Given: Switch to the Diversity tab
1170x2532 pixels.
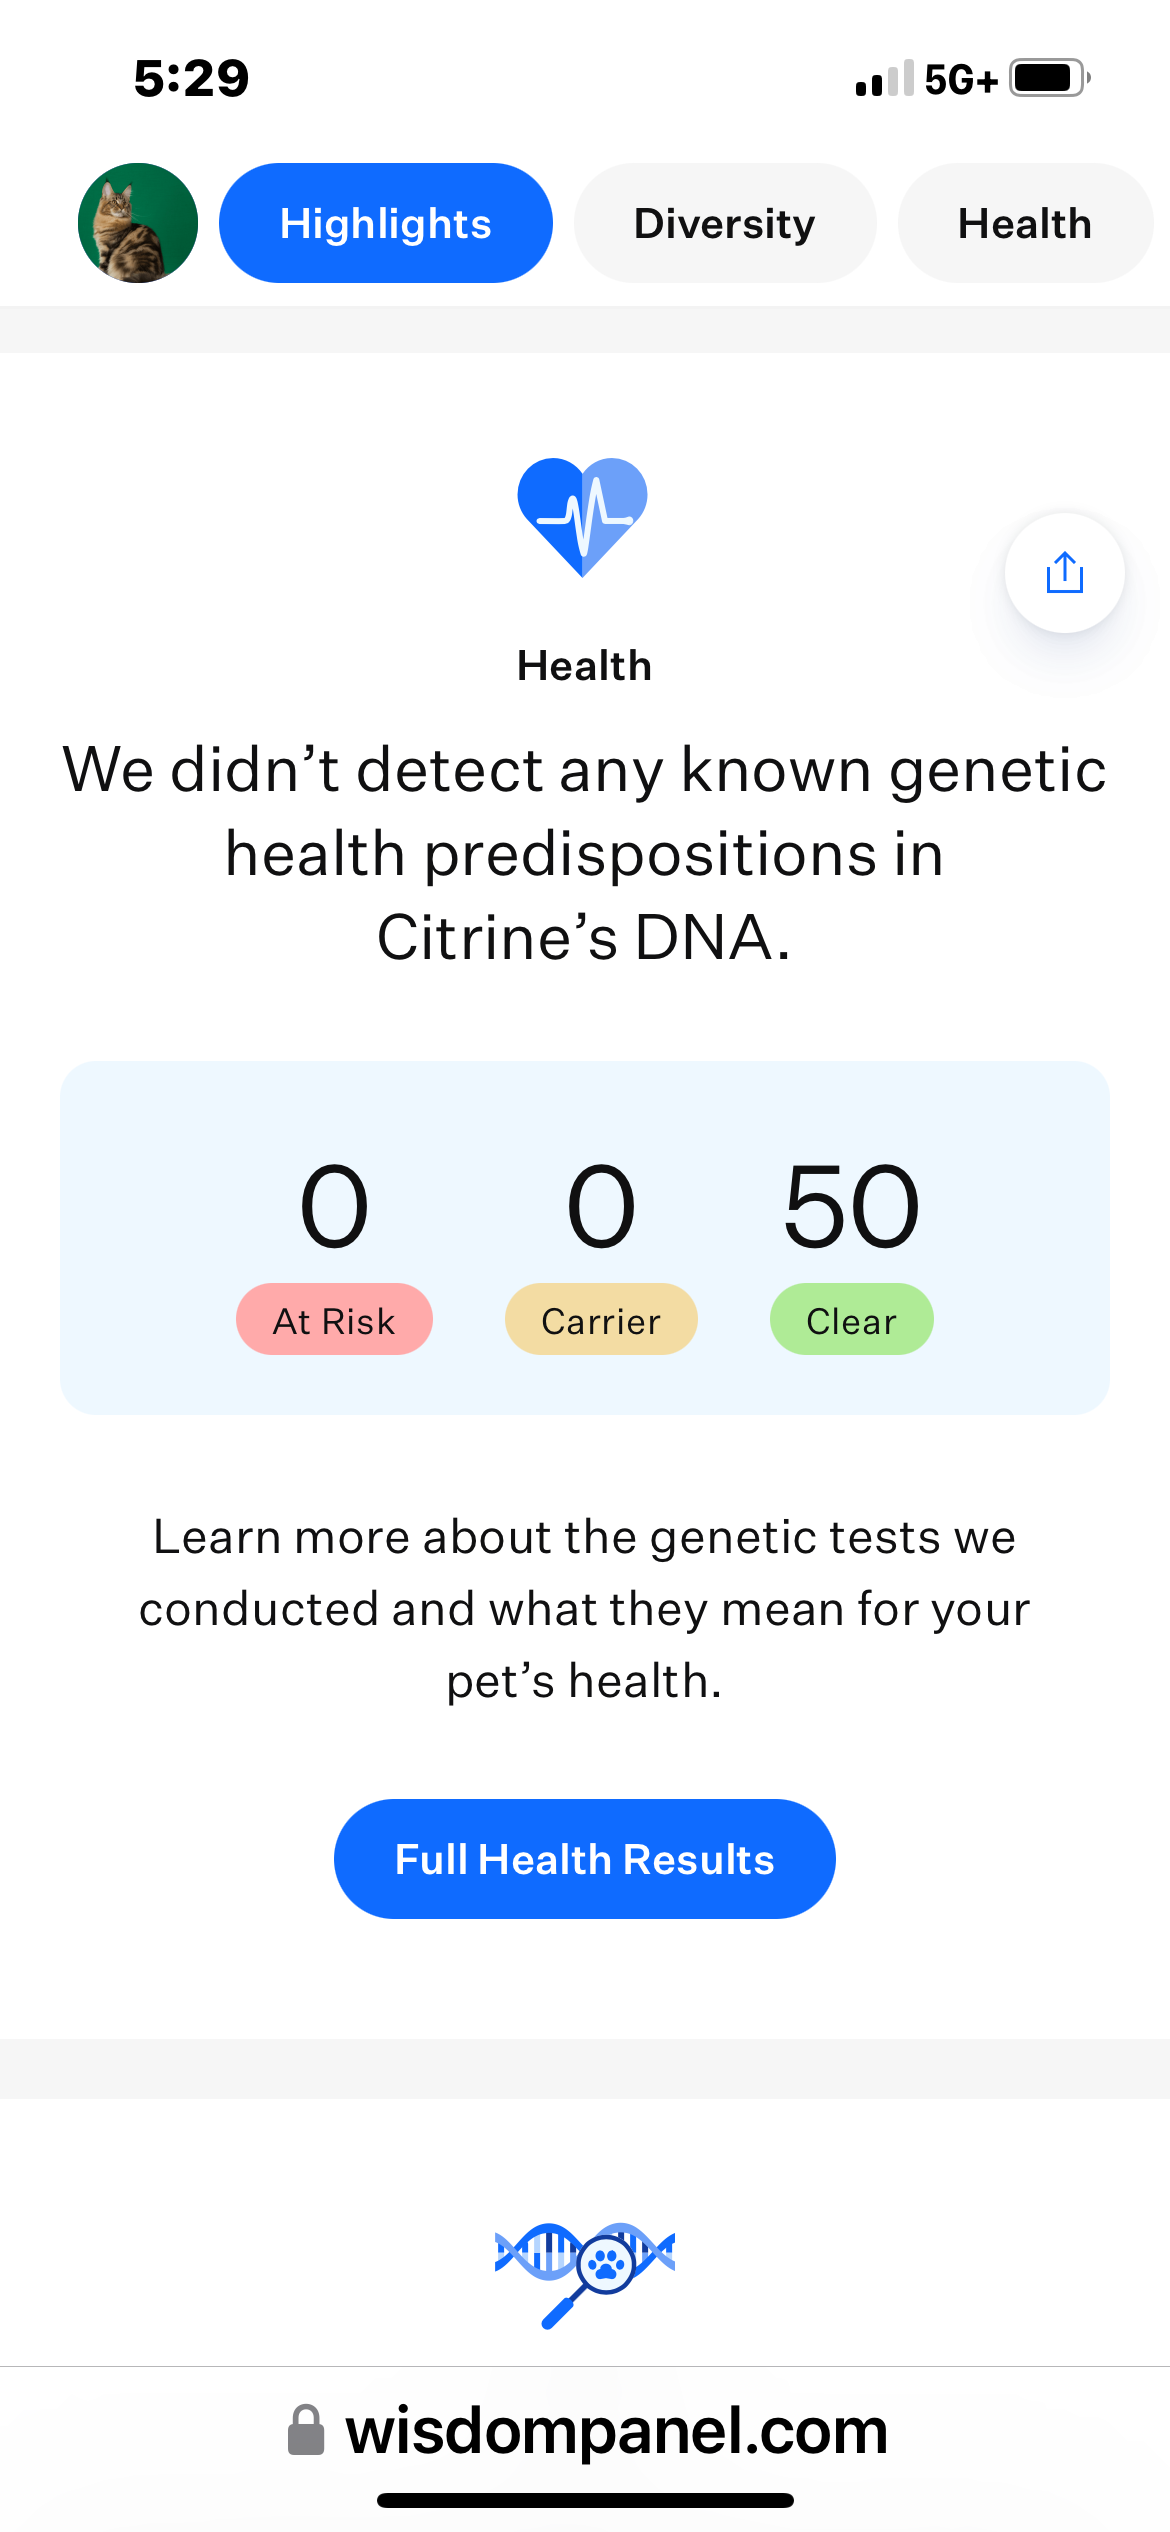Looking at the screenshot, I should coord(725,223).
